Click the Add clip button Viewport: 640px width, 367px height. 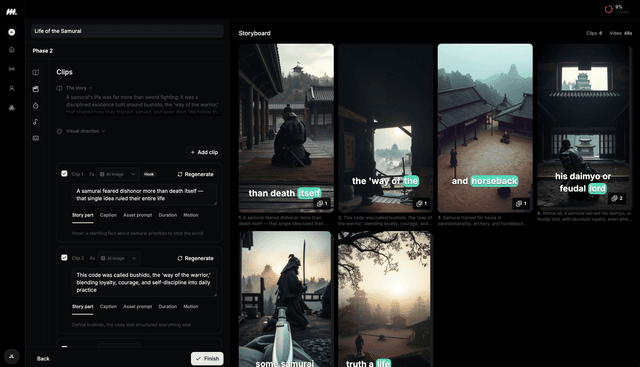(204, 152)
